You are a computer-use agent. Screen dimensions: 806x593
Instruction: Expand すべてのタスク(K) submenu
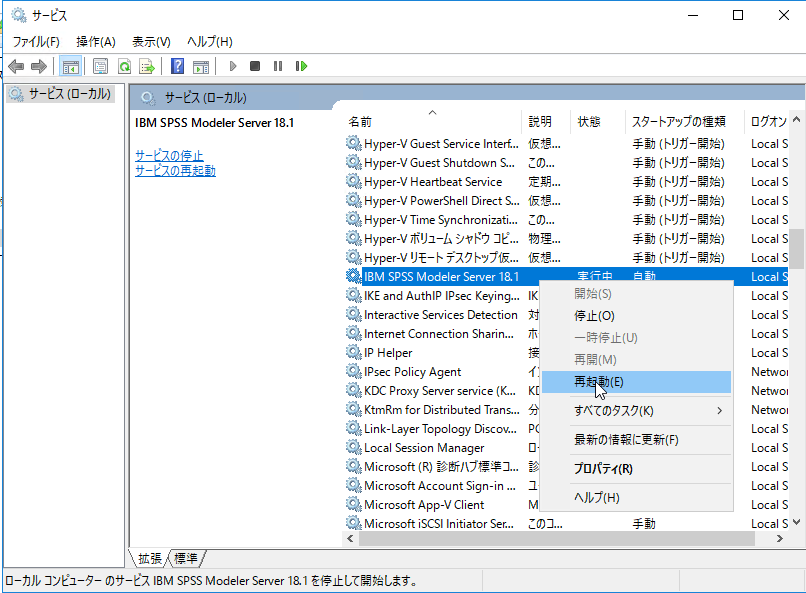click(x=636, y=411)
